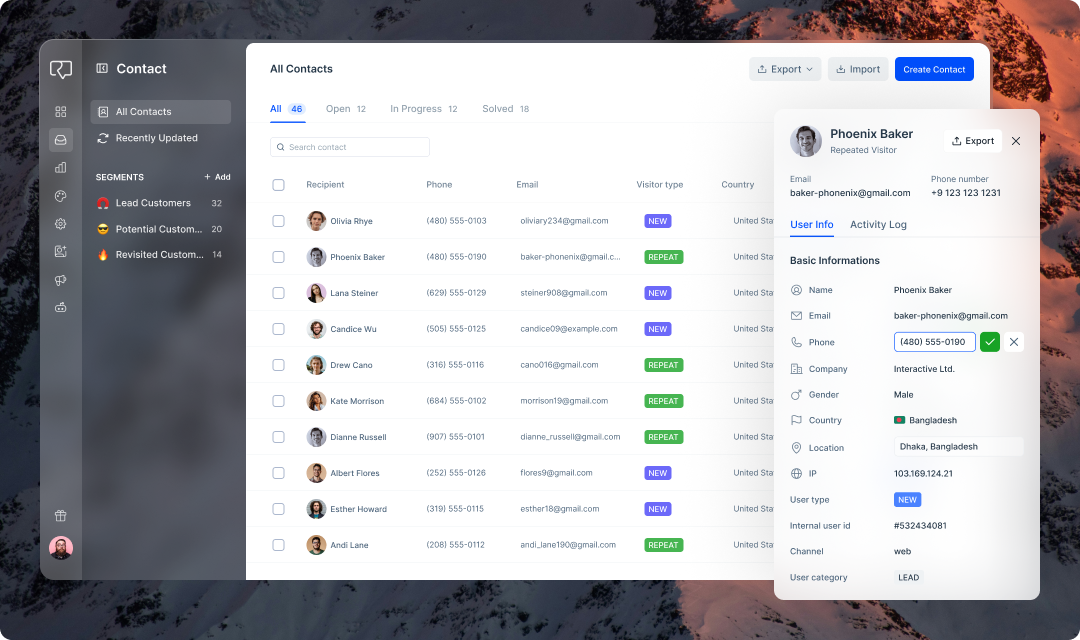Click Add next to the SEGMENTS heading

click(x=217, y=177)
